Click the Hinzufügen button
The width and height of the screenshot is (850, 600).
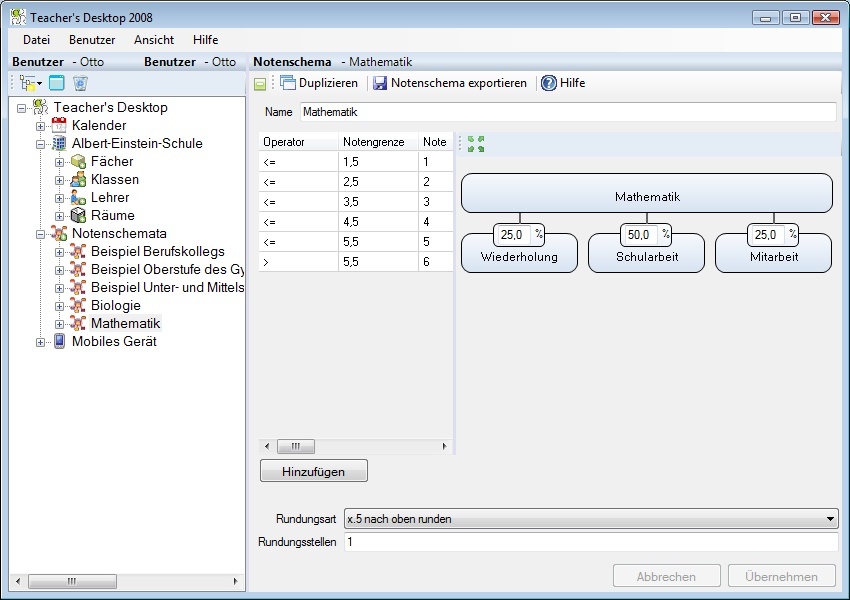click(x=314, y=470)
